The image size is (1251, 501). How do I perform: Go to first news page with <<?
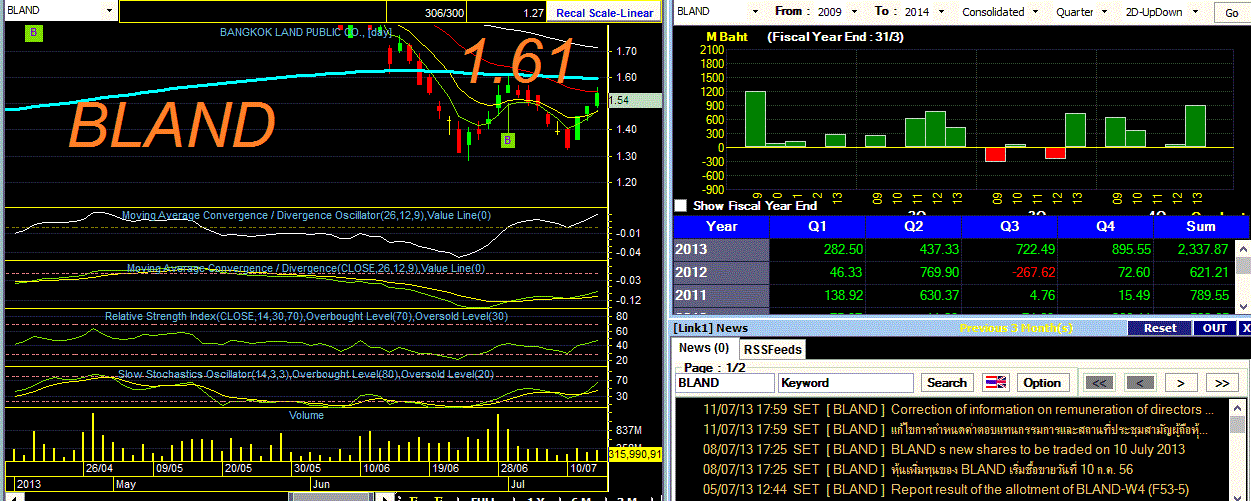pyautogui.click(x=1098, y=382)
